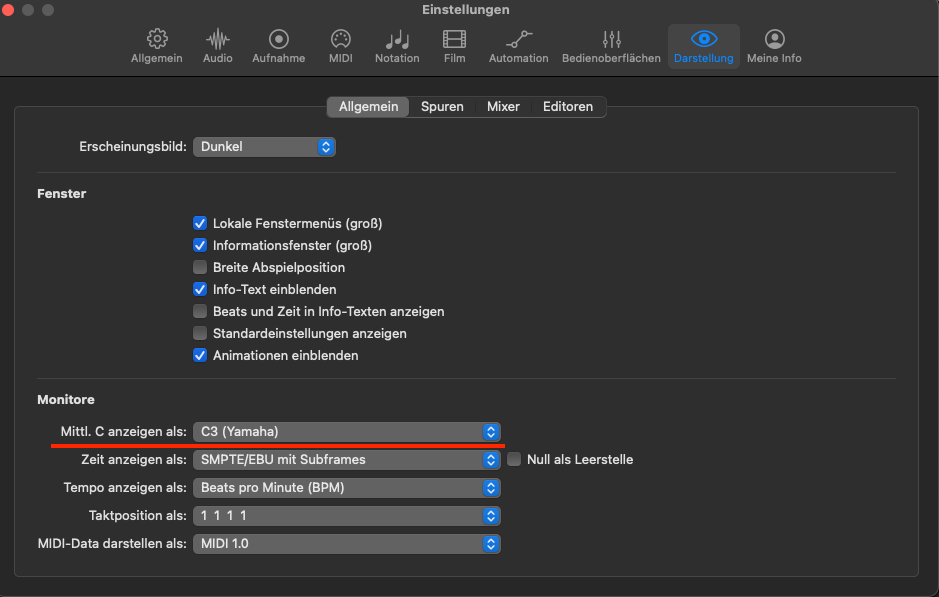Viewport: 939px width, 597px height.
Task: Open the Film settings pane
Action: (454, 46)
